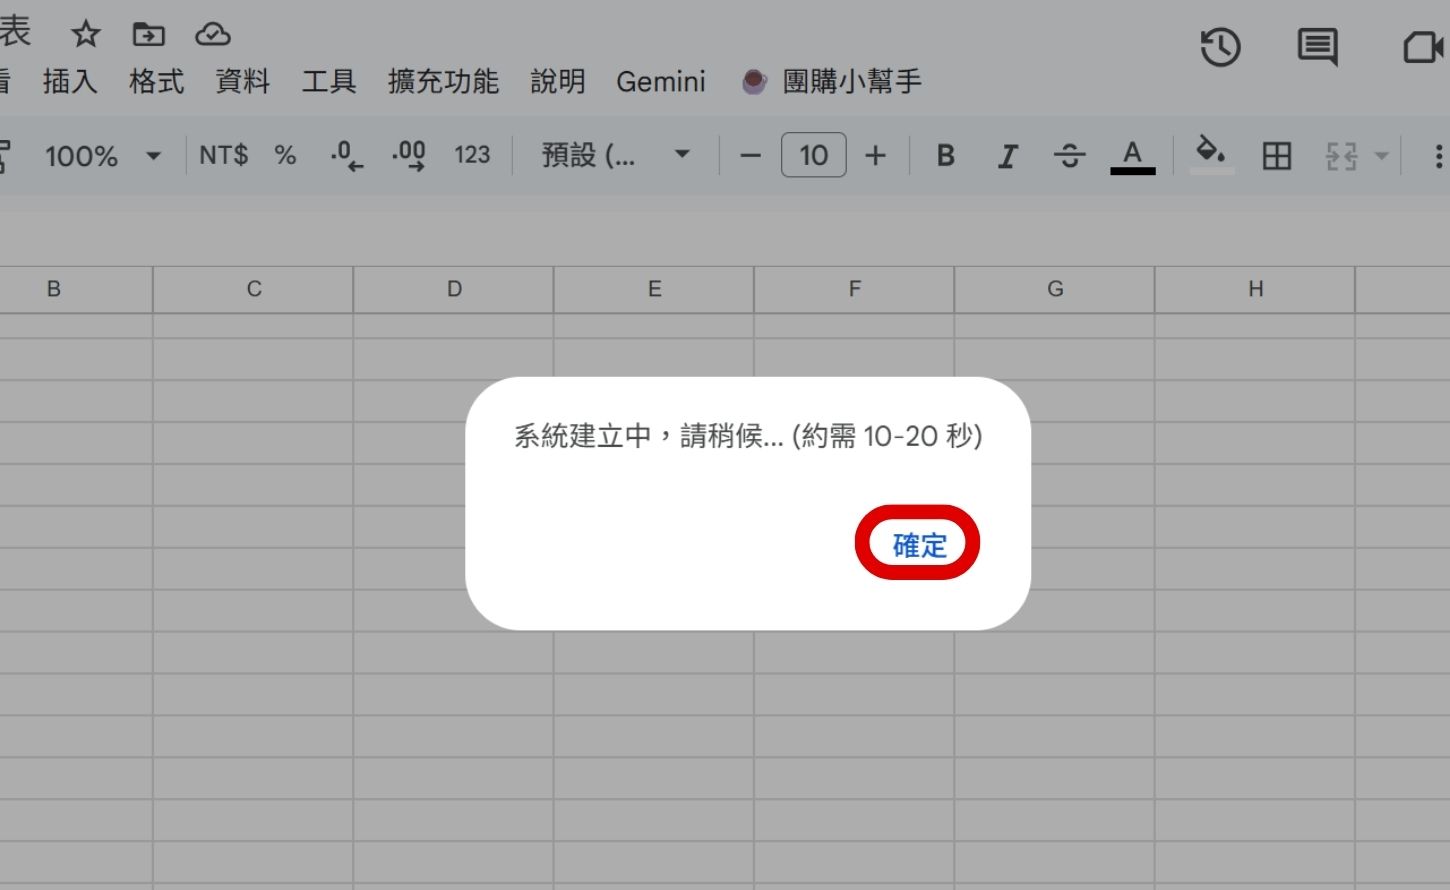This screenshot has width=1450, height=890.
Task: Apply strikethrough formatting
Action: [x=1069, y=155]
